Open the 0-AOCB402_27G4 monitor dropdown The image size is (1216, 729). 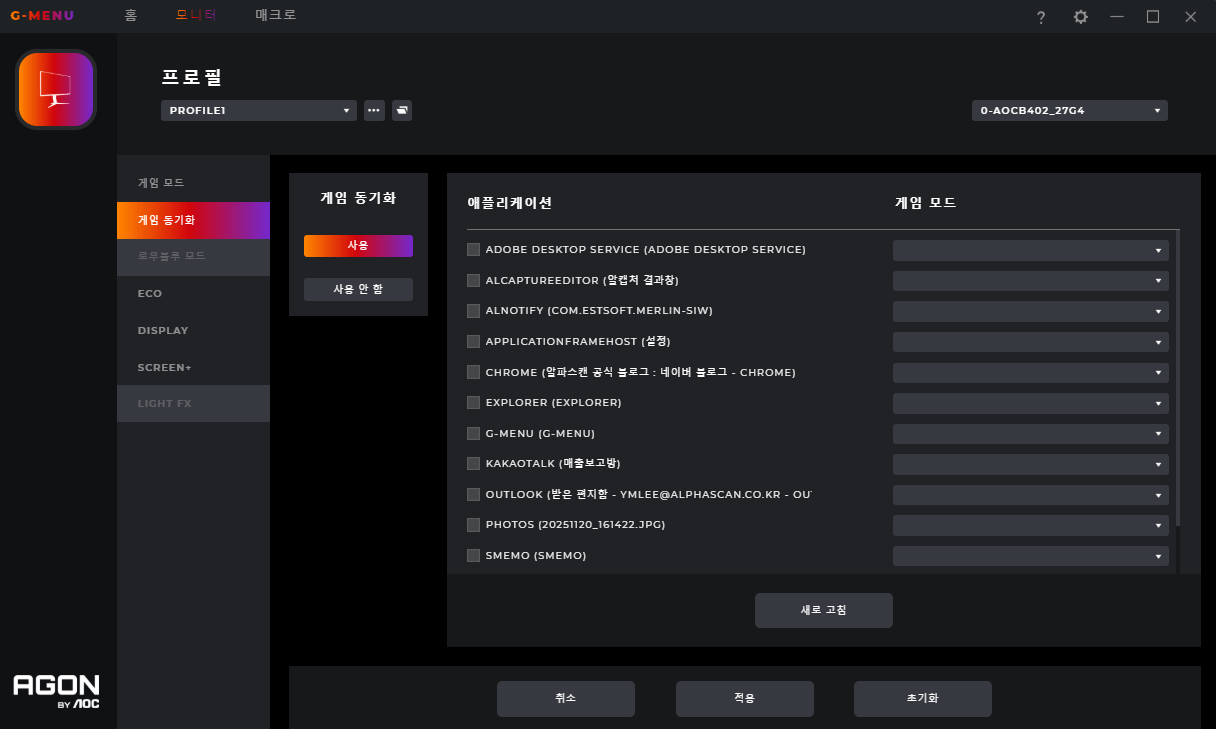pyautogui.click(x=1069, y=110)
